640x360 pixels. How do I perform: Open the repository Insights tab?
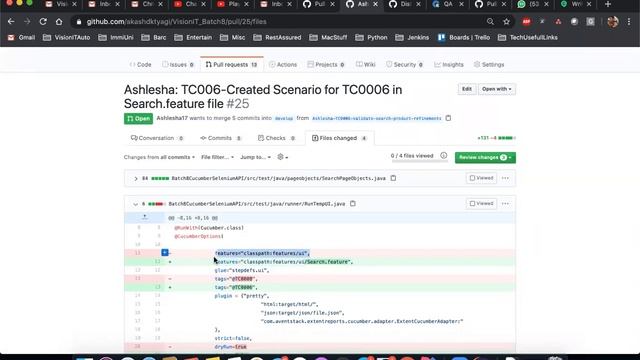tap(449, 64)
